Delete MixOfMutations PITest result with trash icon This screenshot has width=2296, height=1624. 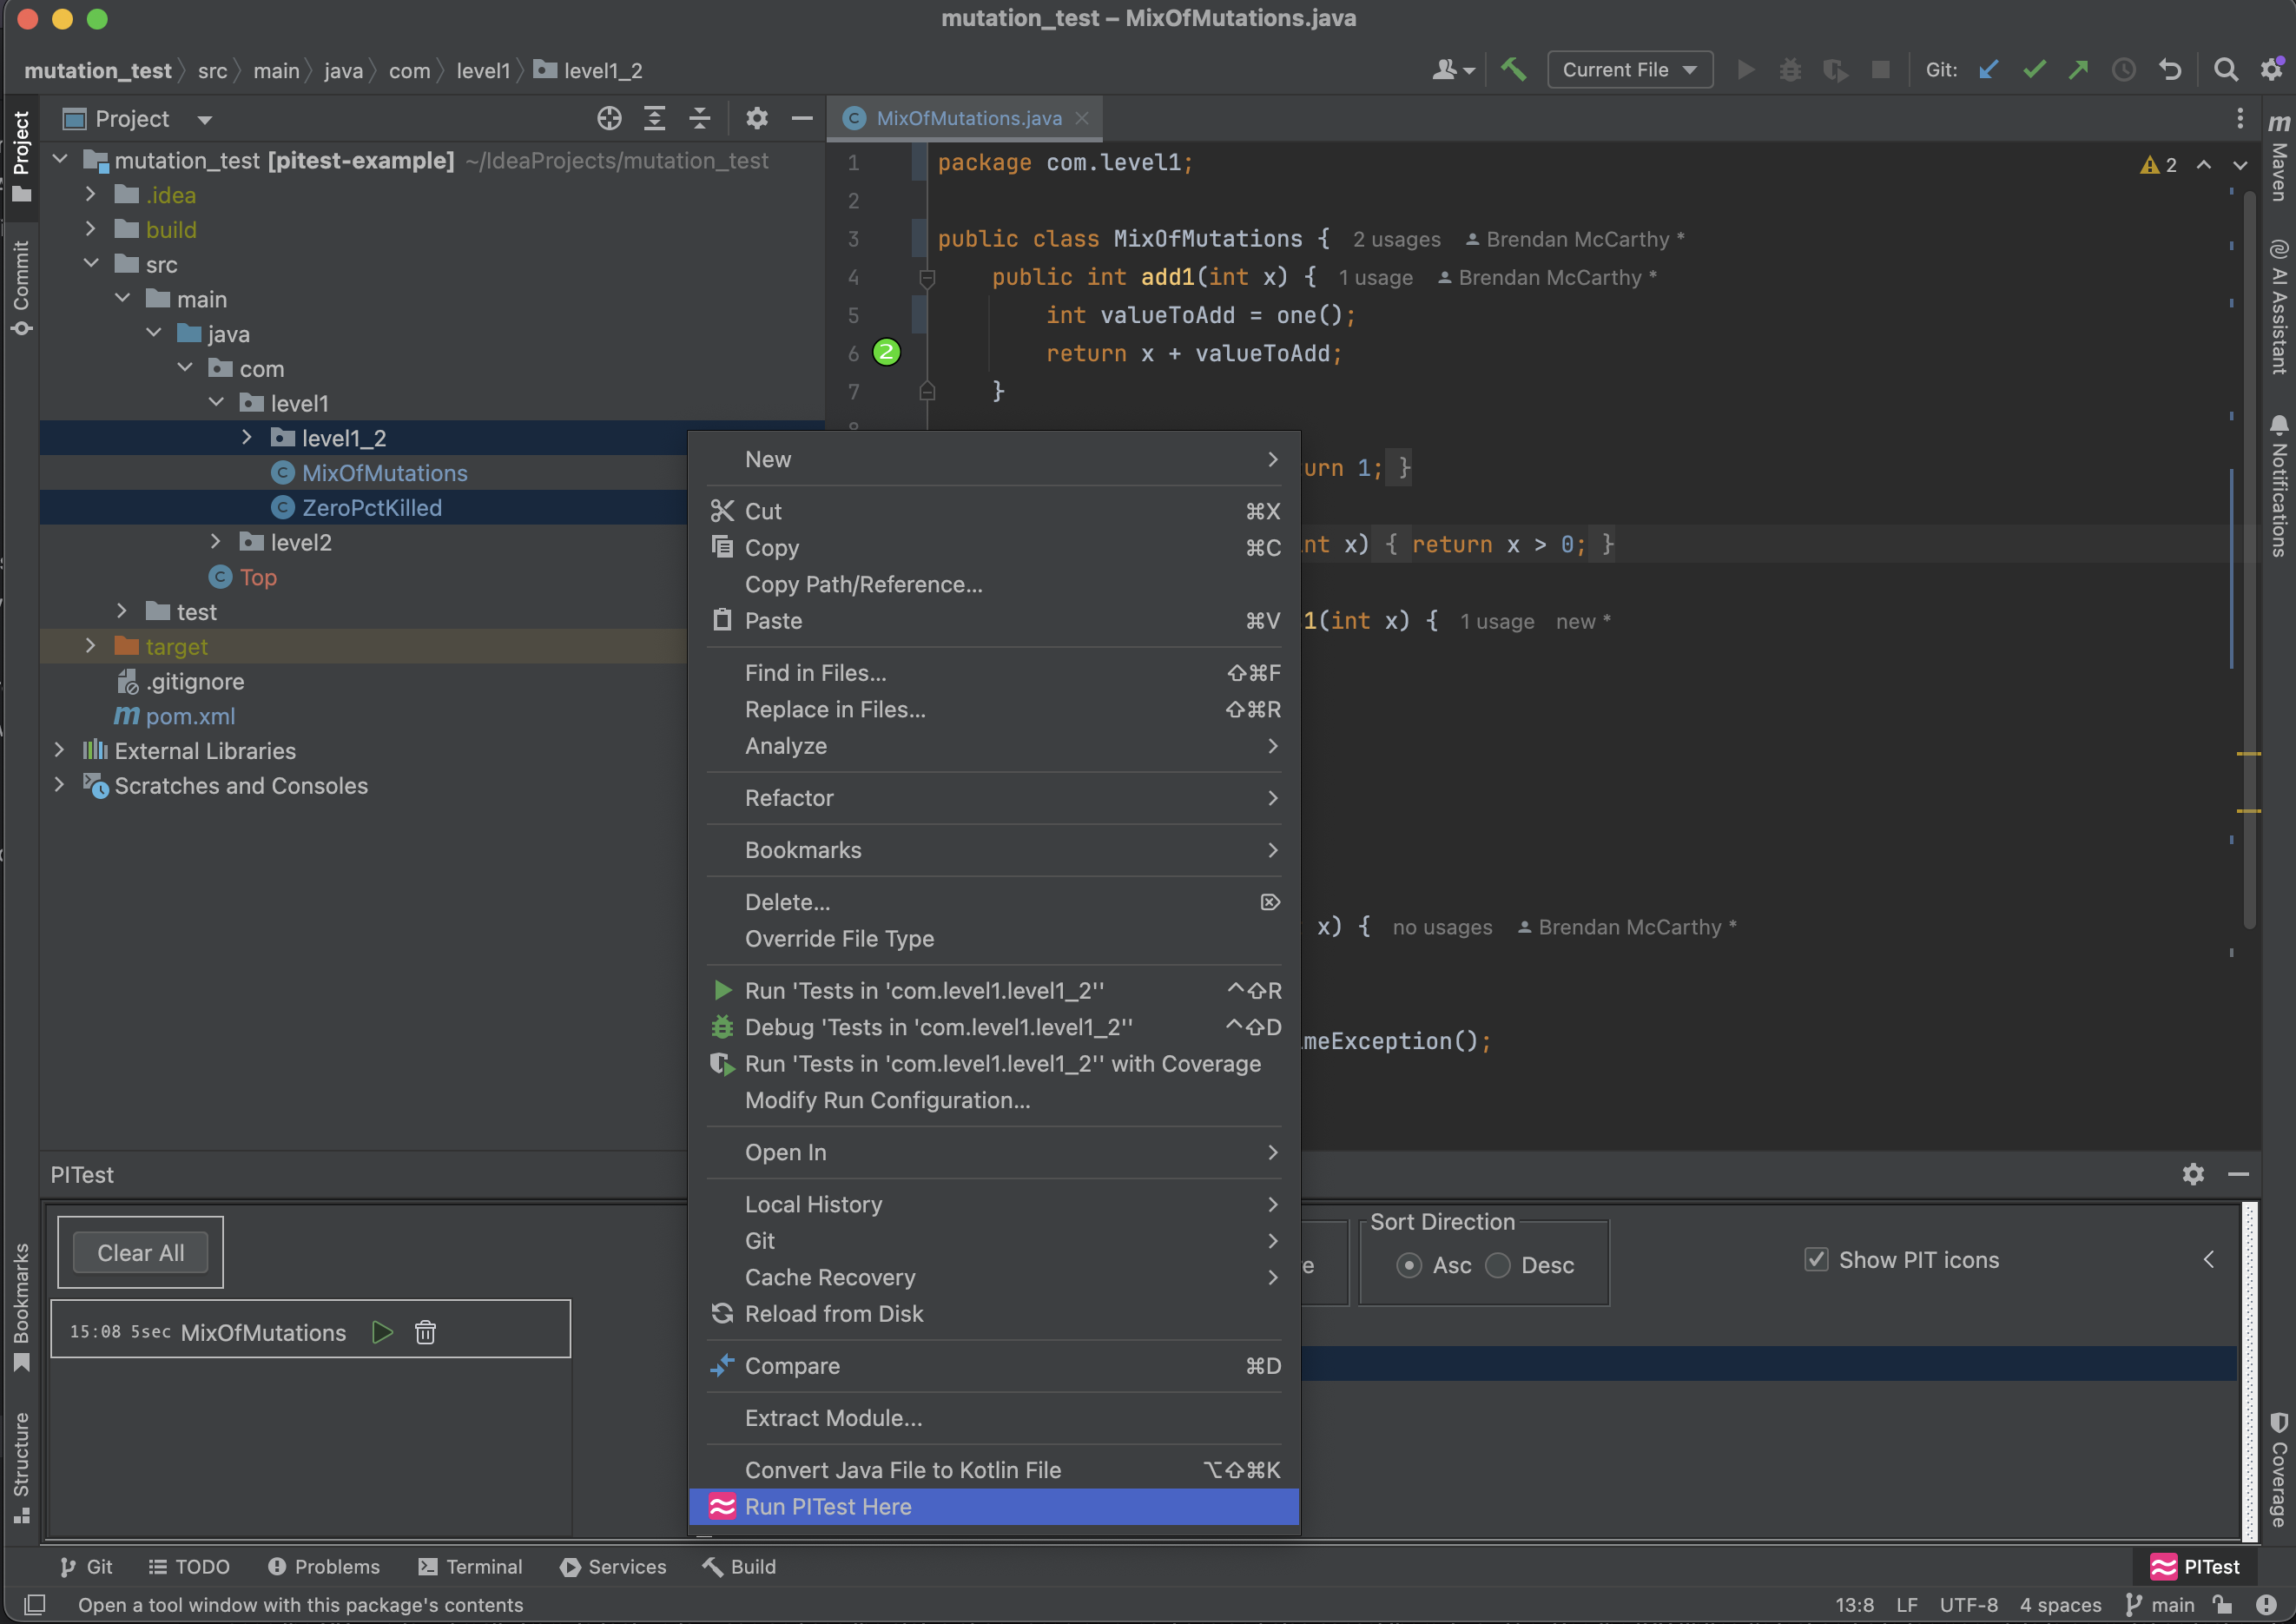click(425, 1332)
